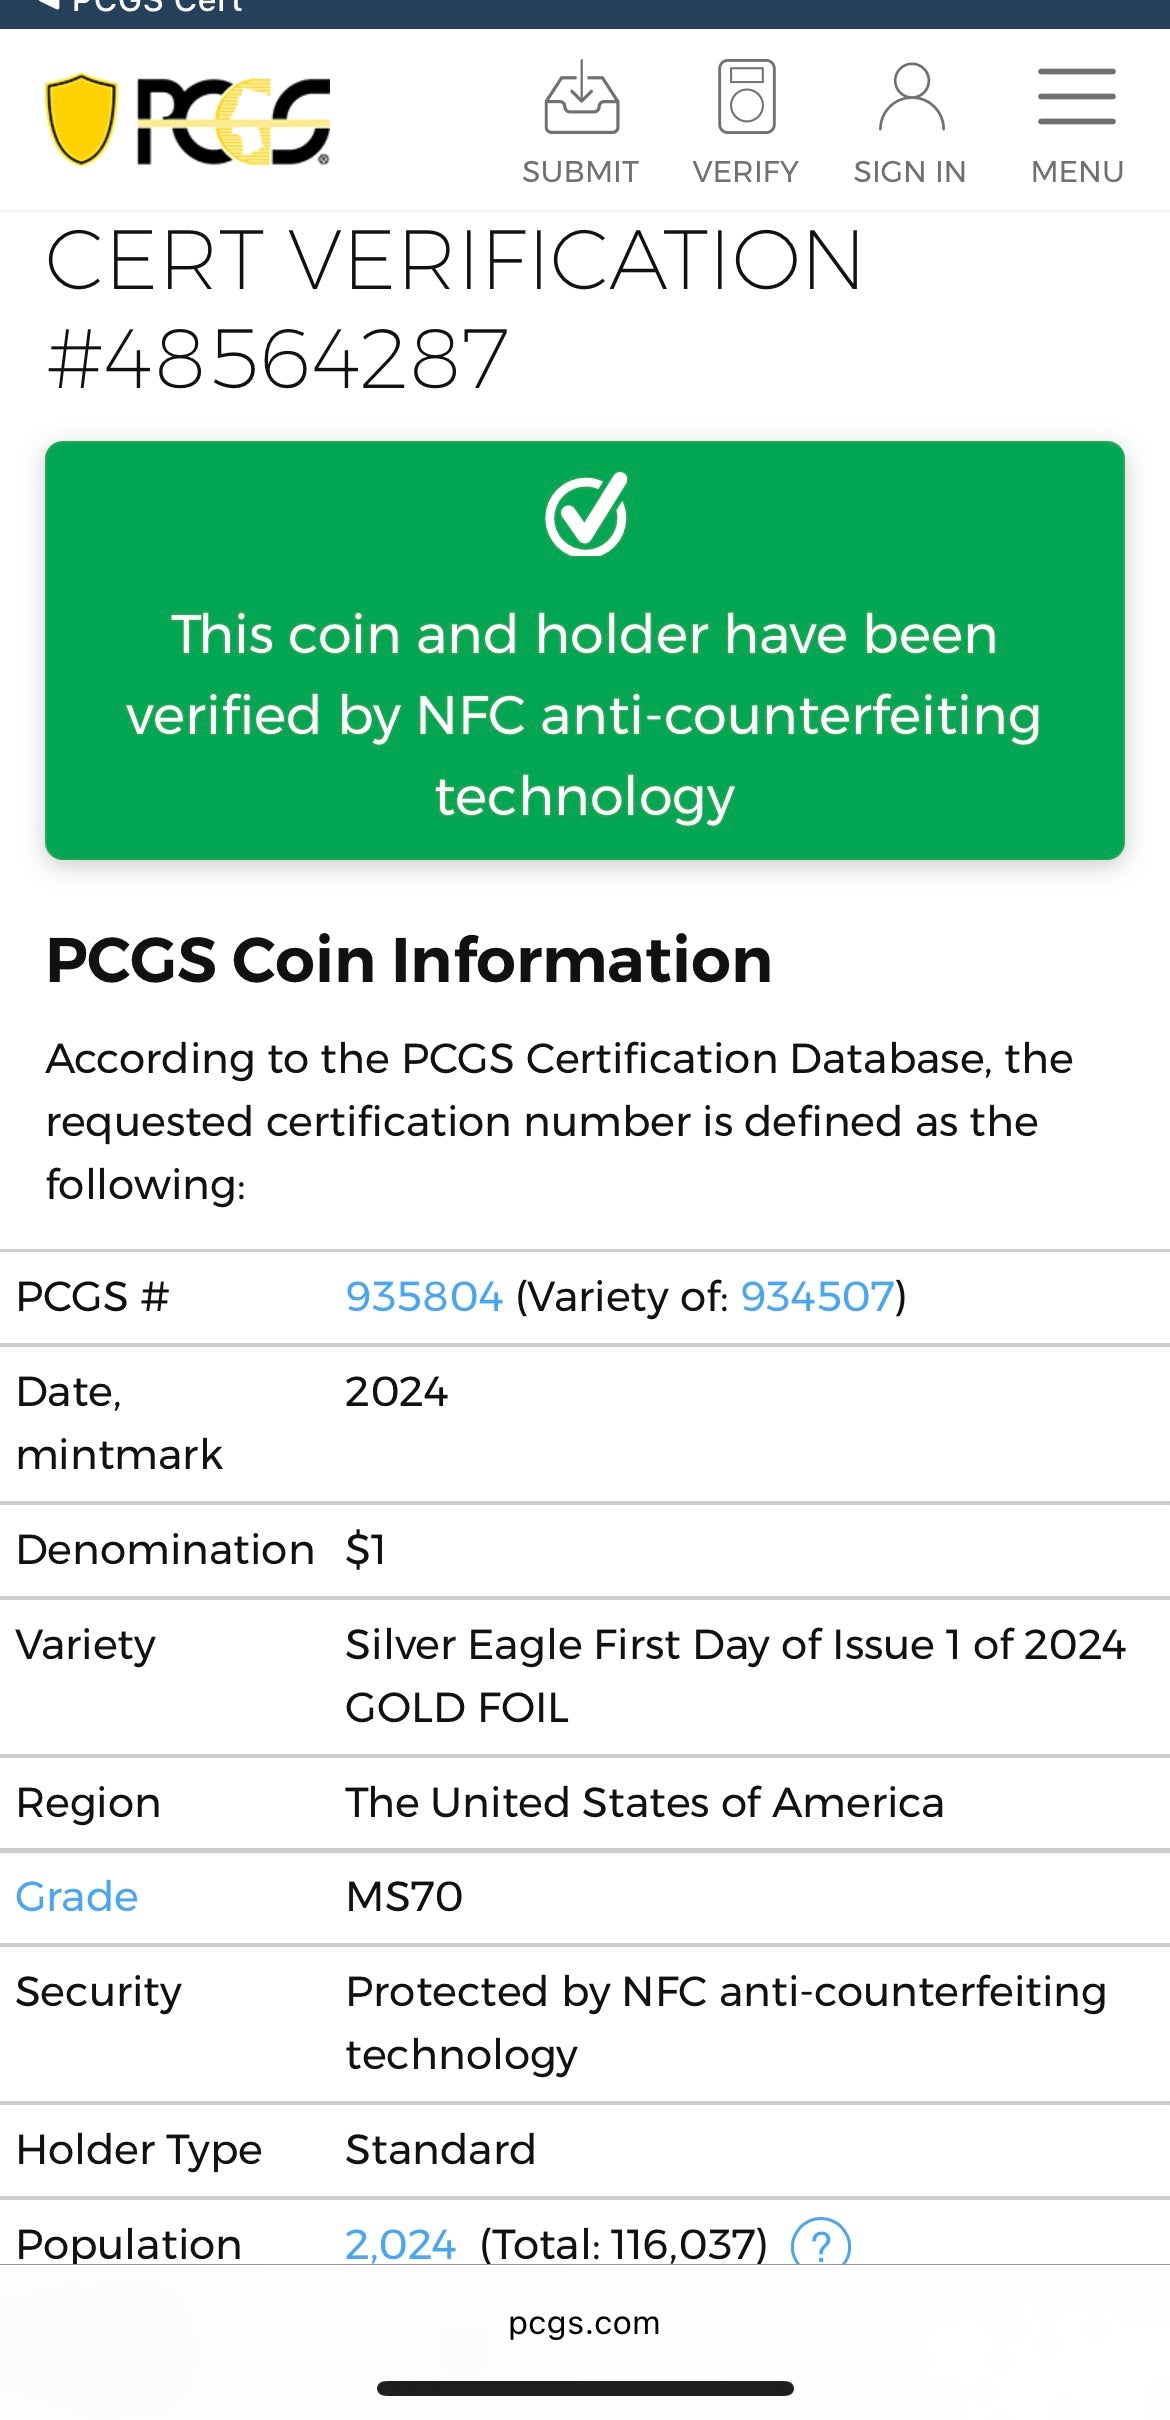View variety link 934507

pyautogui.click(x=816, y=1295)
